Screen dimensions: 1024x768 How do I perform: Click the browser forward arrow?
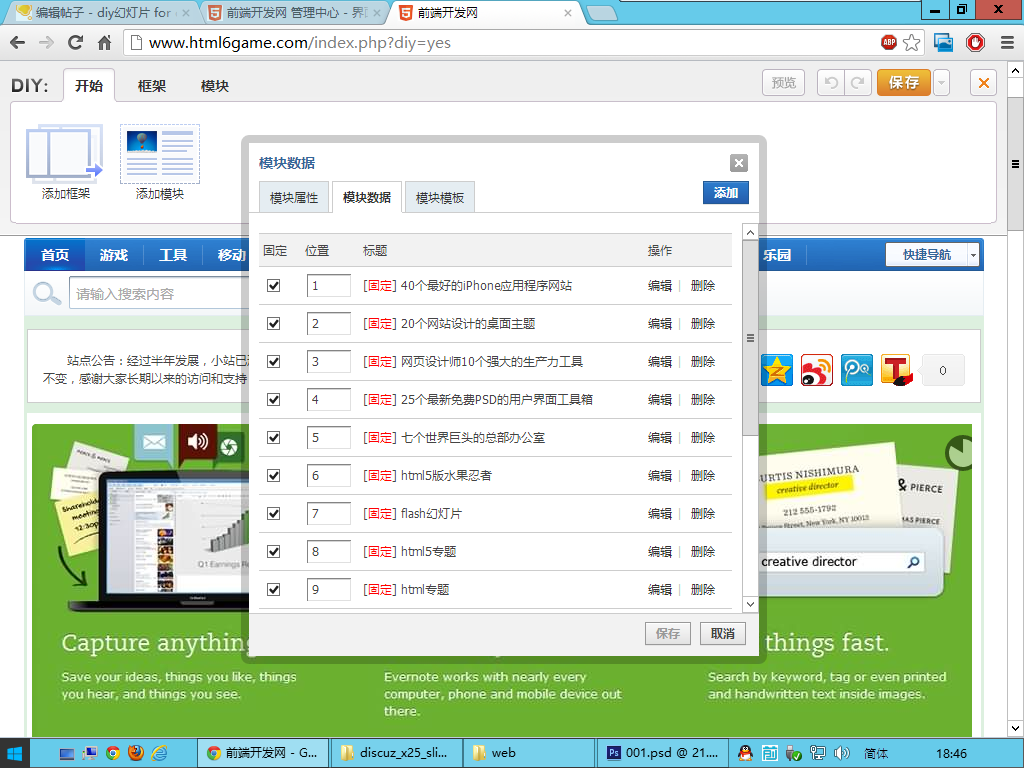point(46,43)
